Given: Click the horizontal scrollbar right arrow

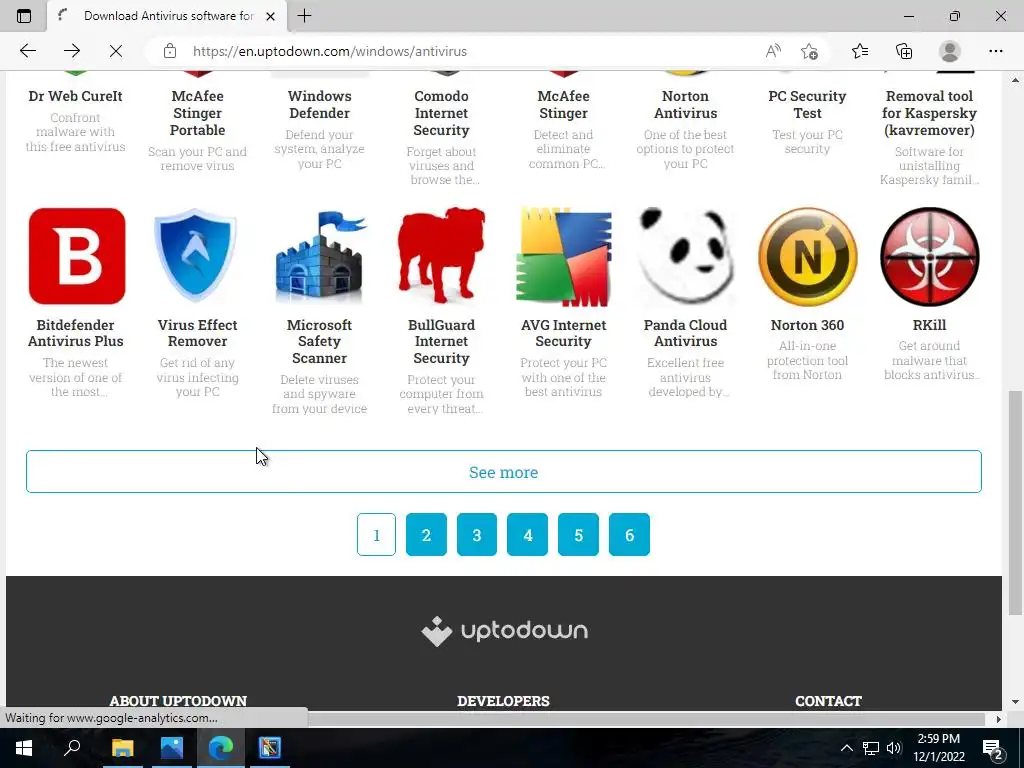Looking at the screenshot, I should [998, 719].
